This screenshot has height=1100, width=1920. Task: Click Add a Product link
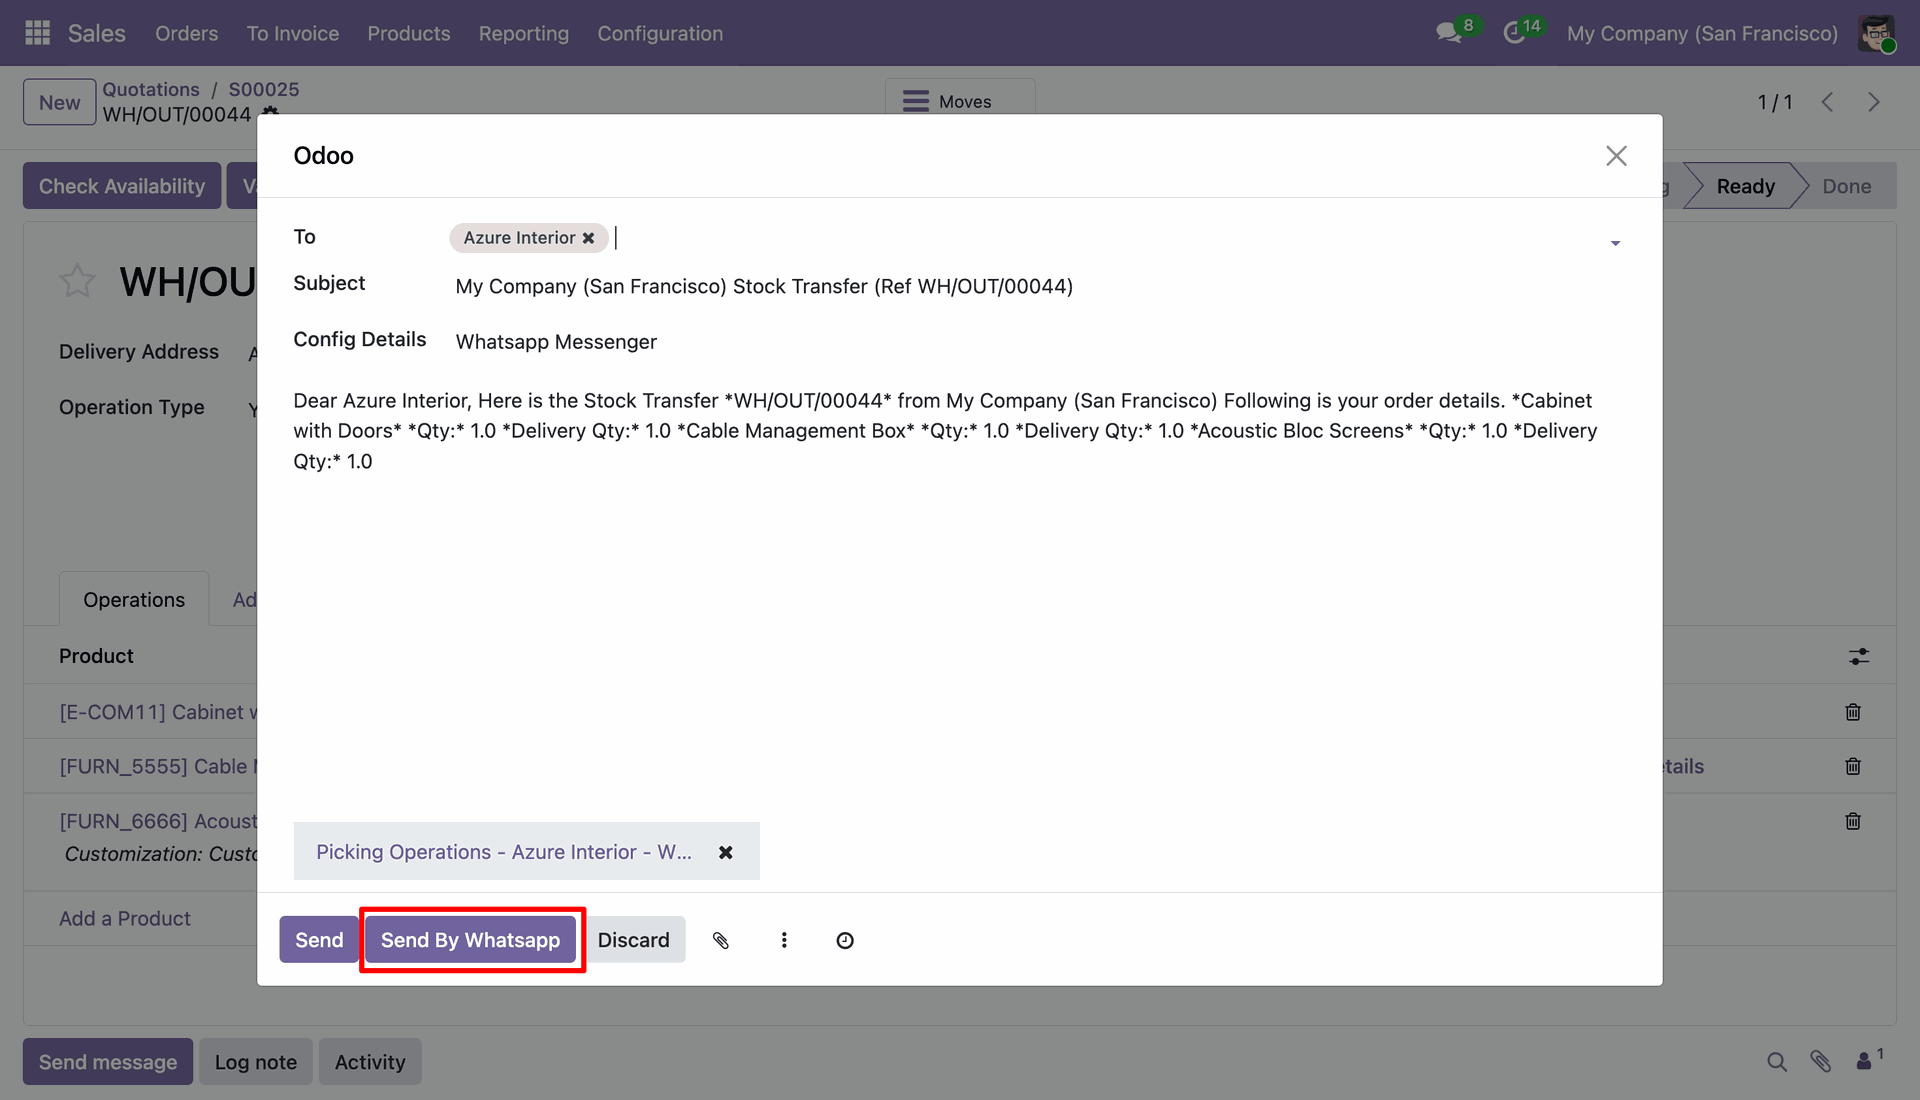pos(125,919)
